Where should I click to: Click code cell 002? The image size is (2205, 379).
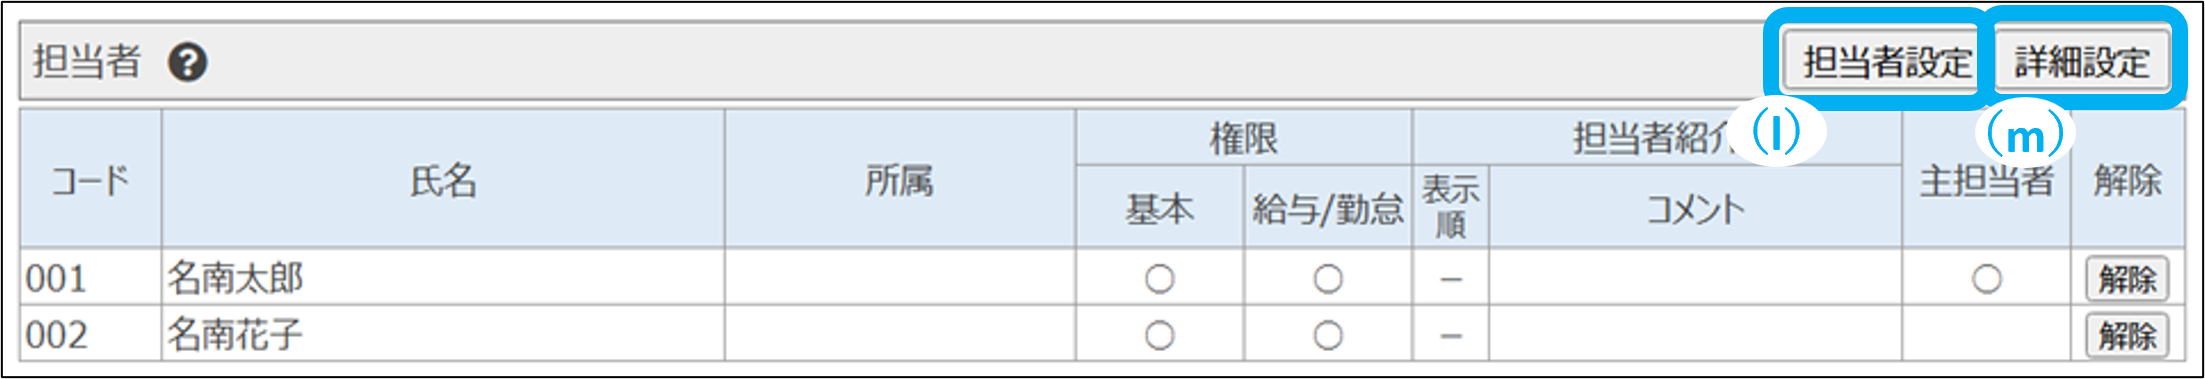click(x=91, y=334)
